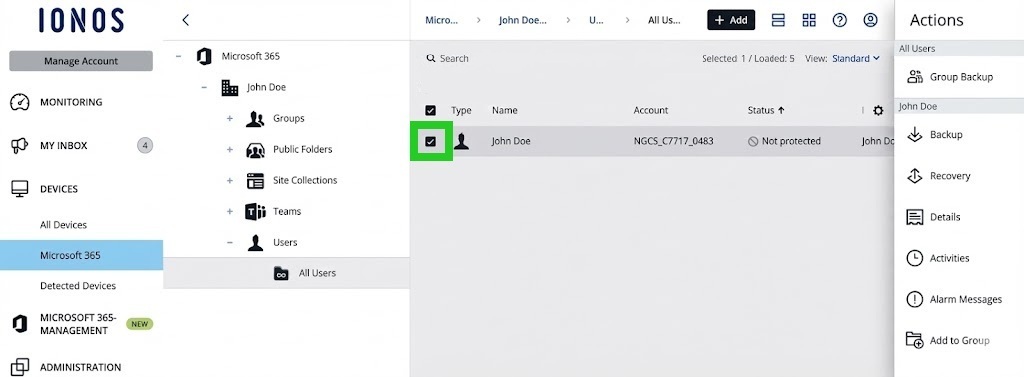The width and height of the screenshot is (1024, 377).
Task: Click the Administration icon
Action: [x=20, y=367]
